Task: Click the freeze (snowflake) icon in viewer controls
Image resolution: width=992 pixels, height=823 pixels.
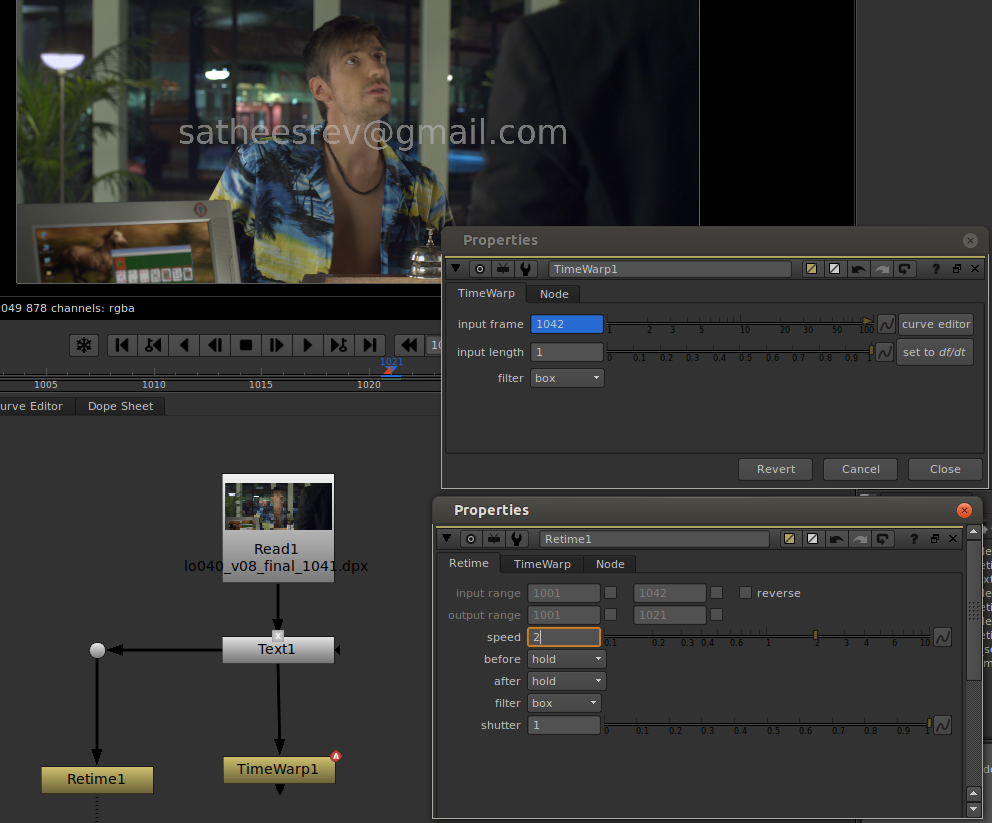Action: pyautogui.click(x=84, y=345)
